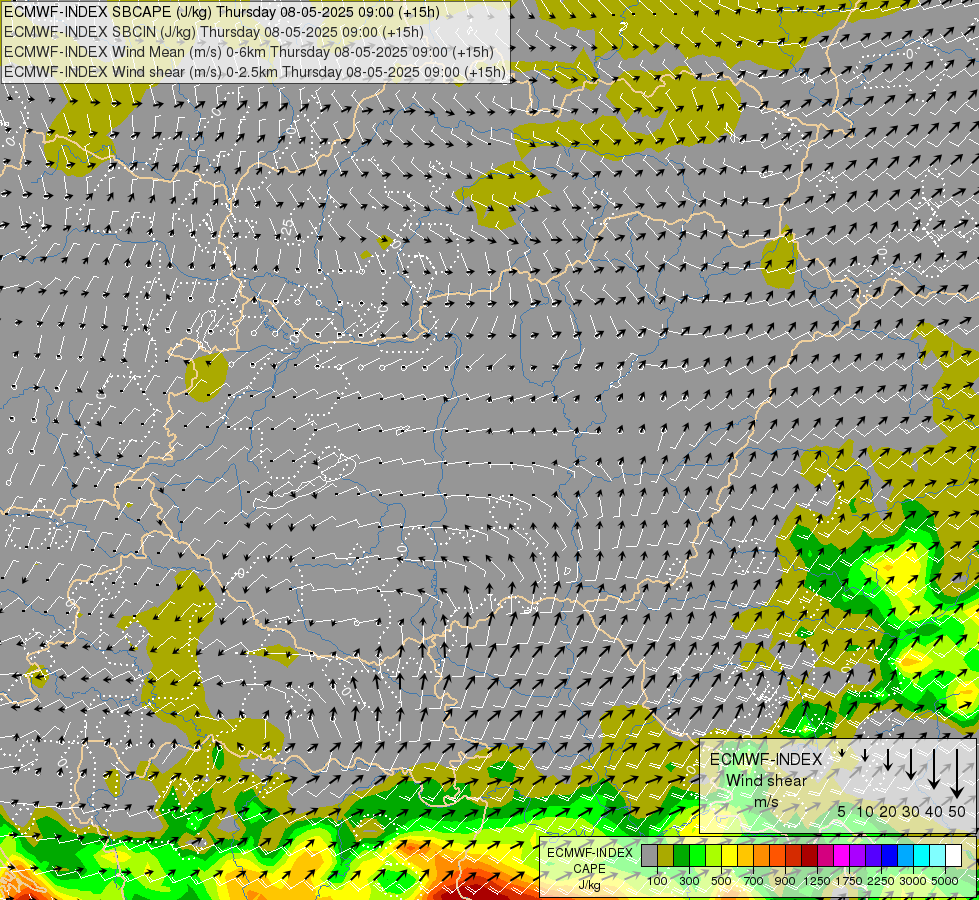Select the bright magenta CAPE swatch
The height and width of the screenshot is (900, 979).
click(x=842, y=856)
